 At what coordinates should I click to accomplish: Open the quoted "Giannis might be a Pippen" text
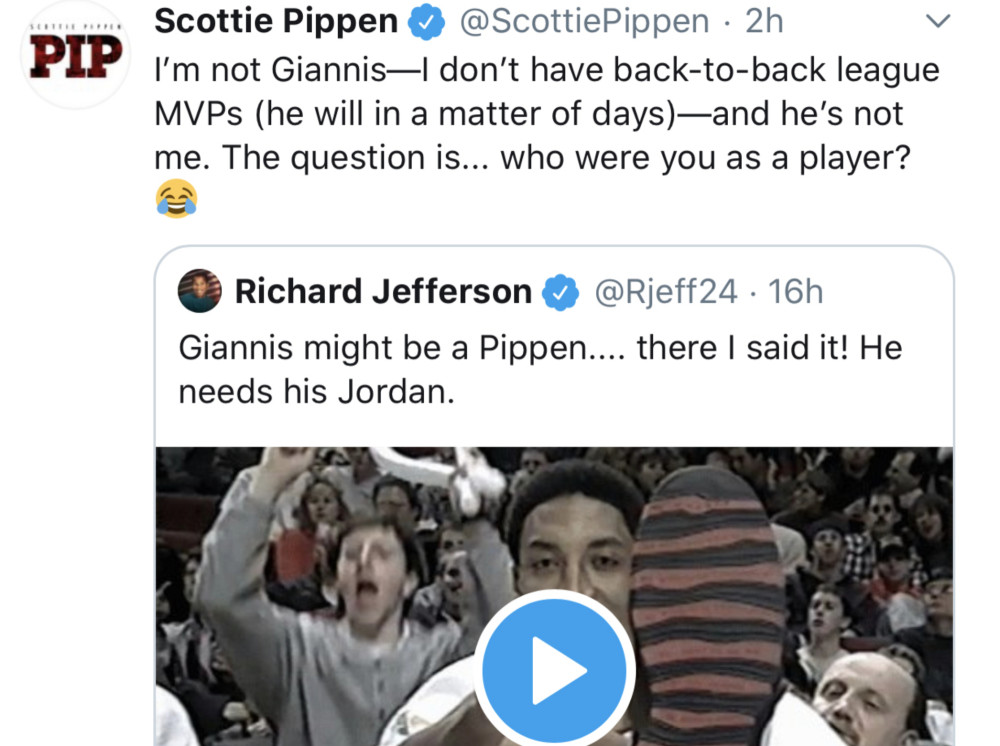540,370
